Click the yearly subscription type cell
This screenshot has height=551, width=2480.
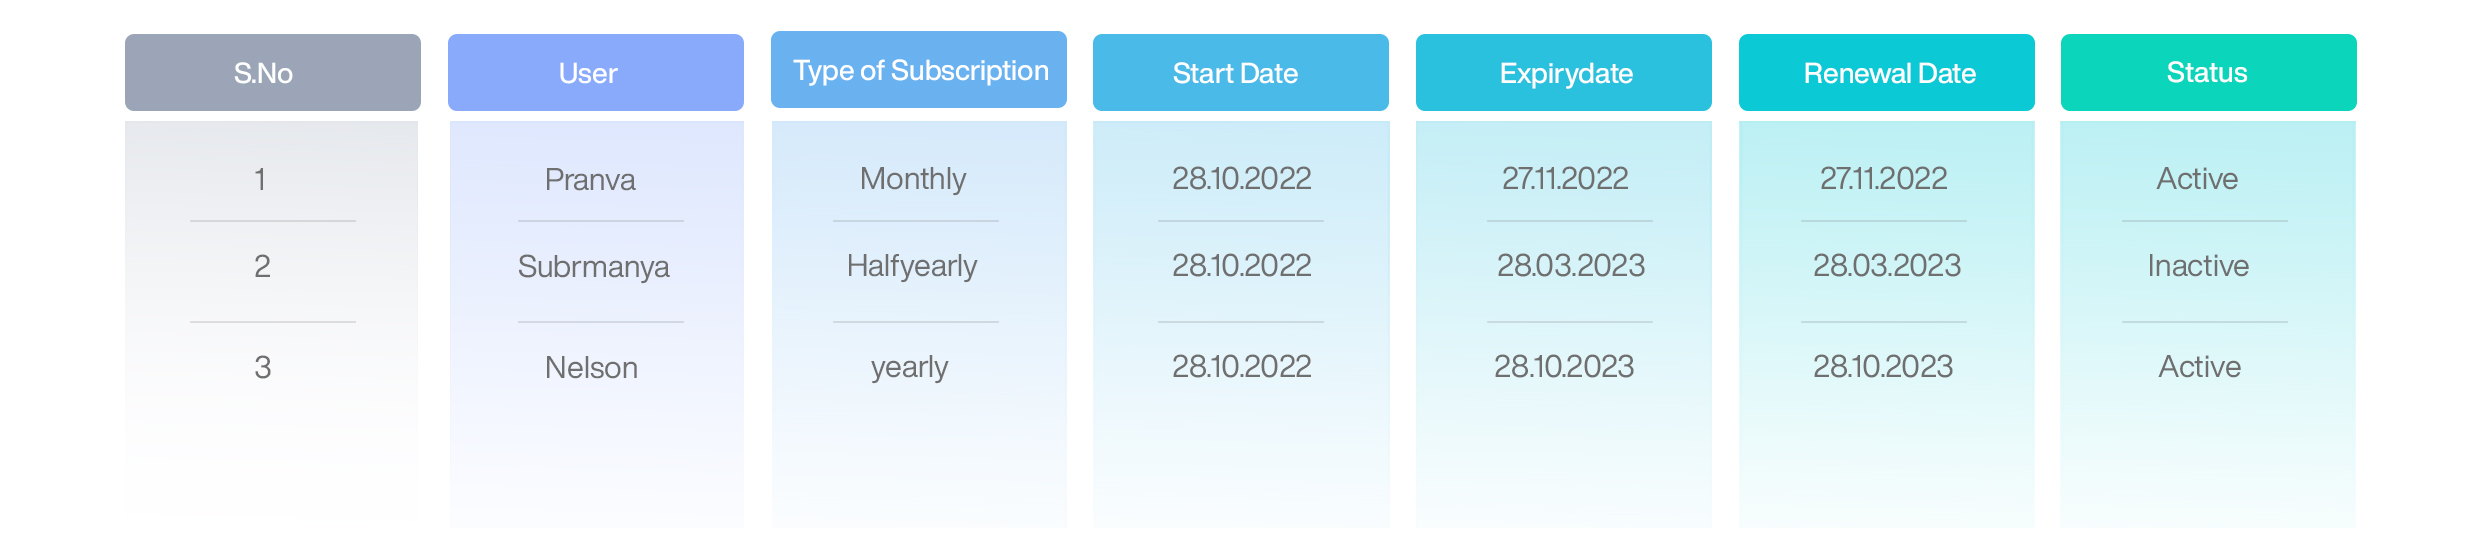(909, 368)
